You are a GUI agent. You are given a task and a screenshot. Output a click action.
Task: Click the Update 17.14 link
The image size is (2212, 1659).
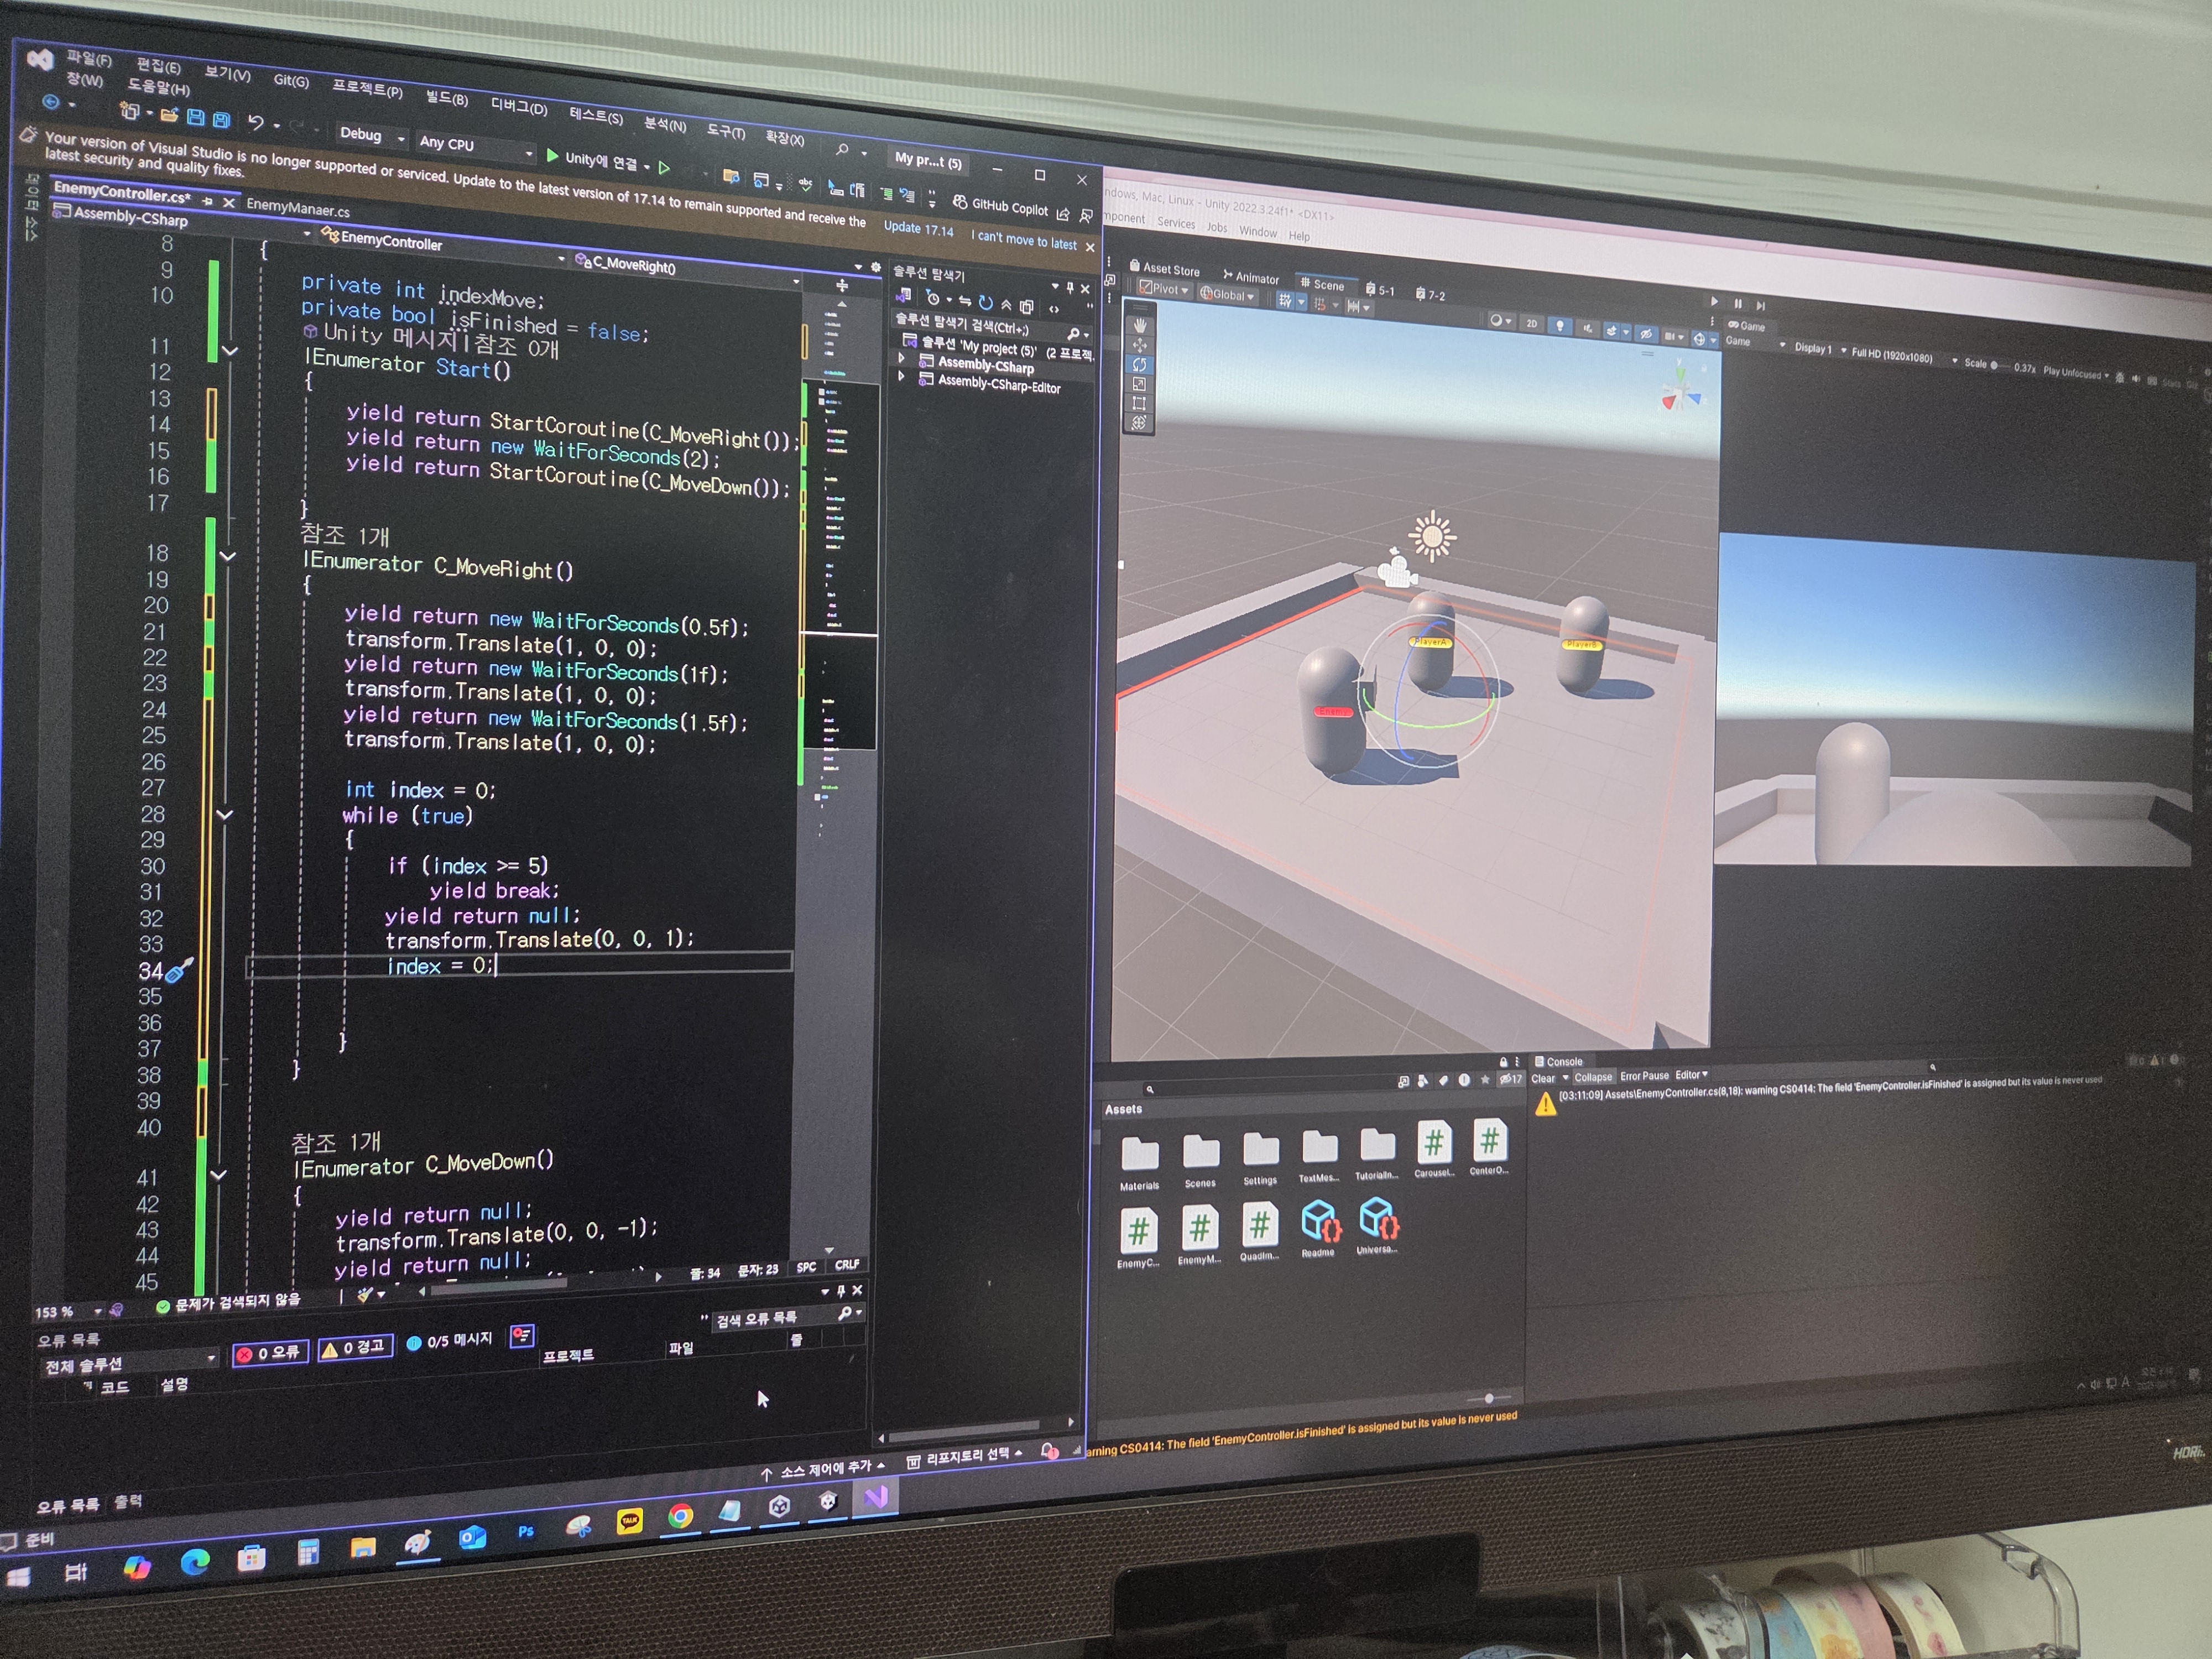(918, 228)
